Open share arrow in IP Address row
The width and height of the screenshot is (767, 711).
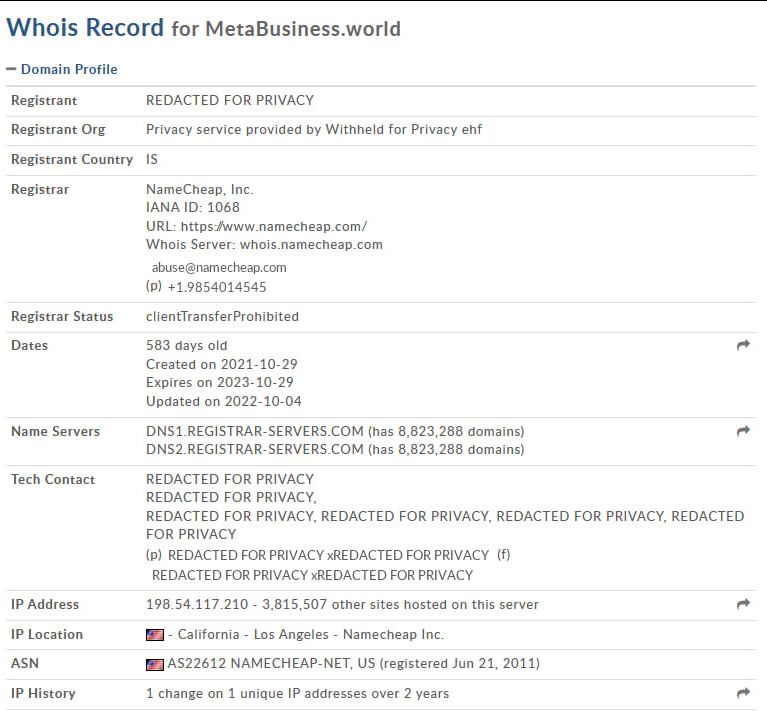coord(743,604)
